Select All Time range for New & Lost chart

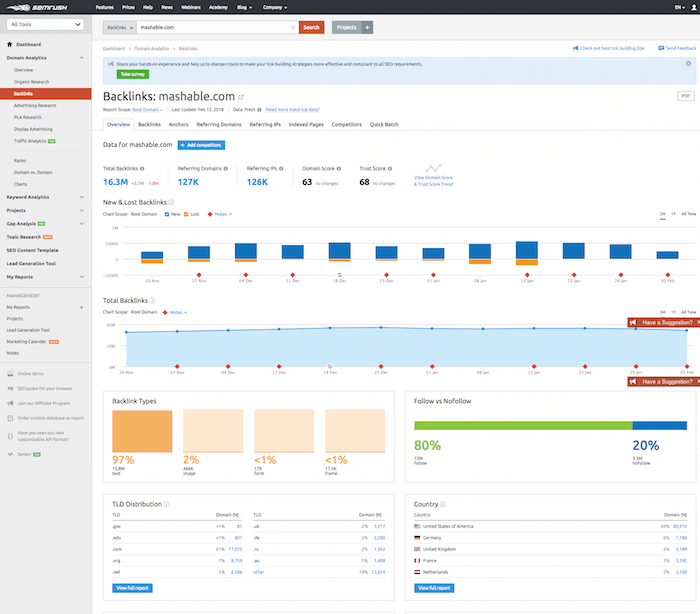(688, 214)
